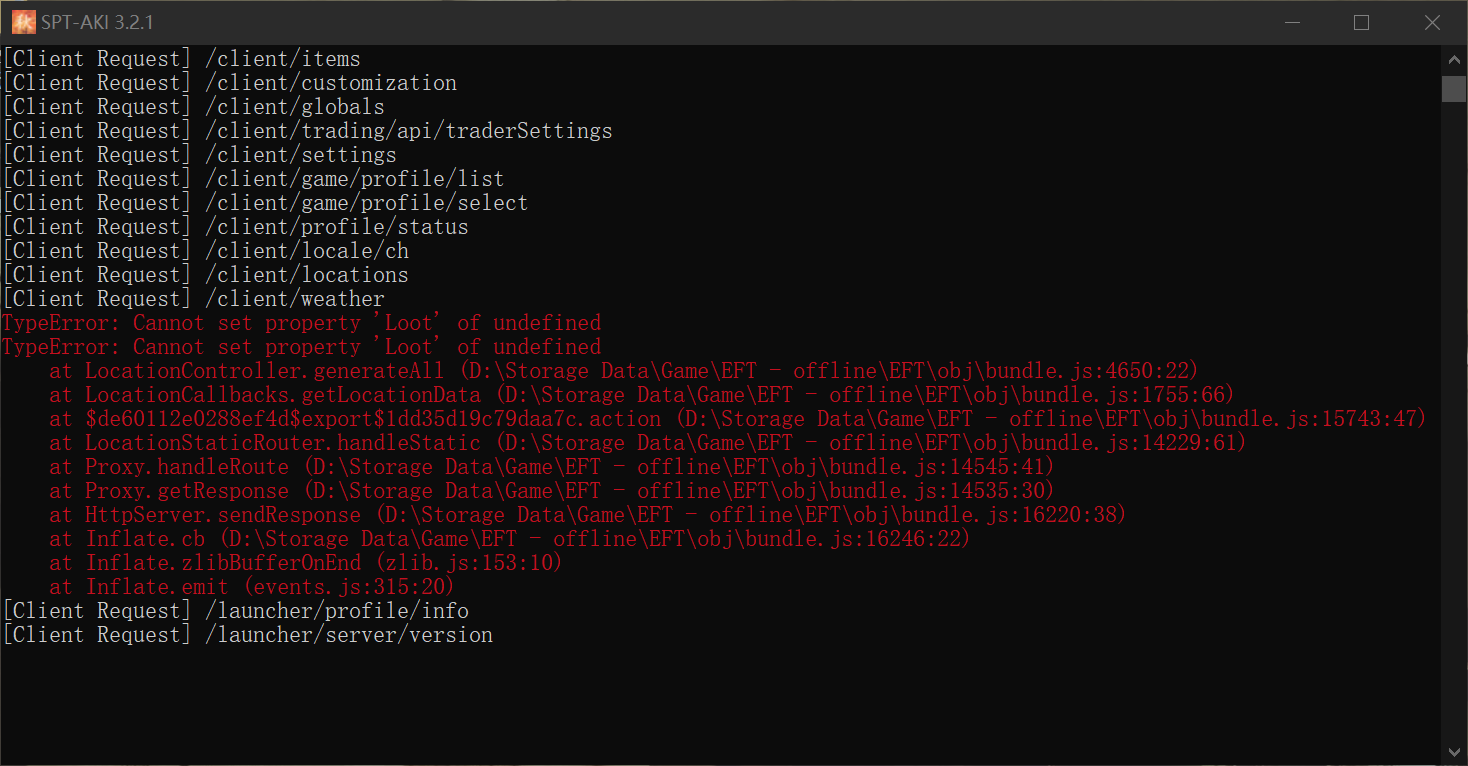Click the /client/weather request line
Viewport: 1468px width, 766px height.
coord(193,299)
